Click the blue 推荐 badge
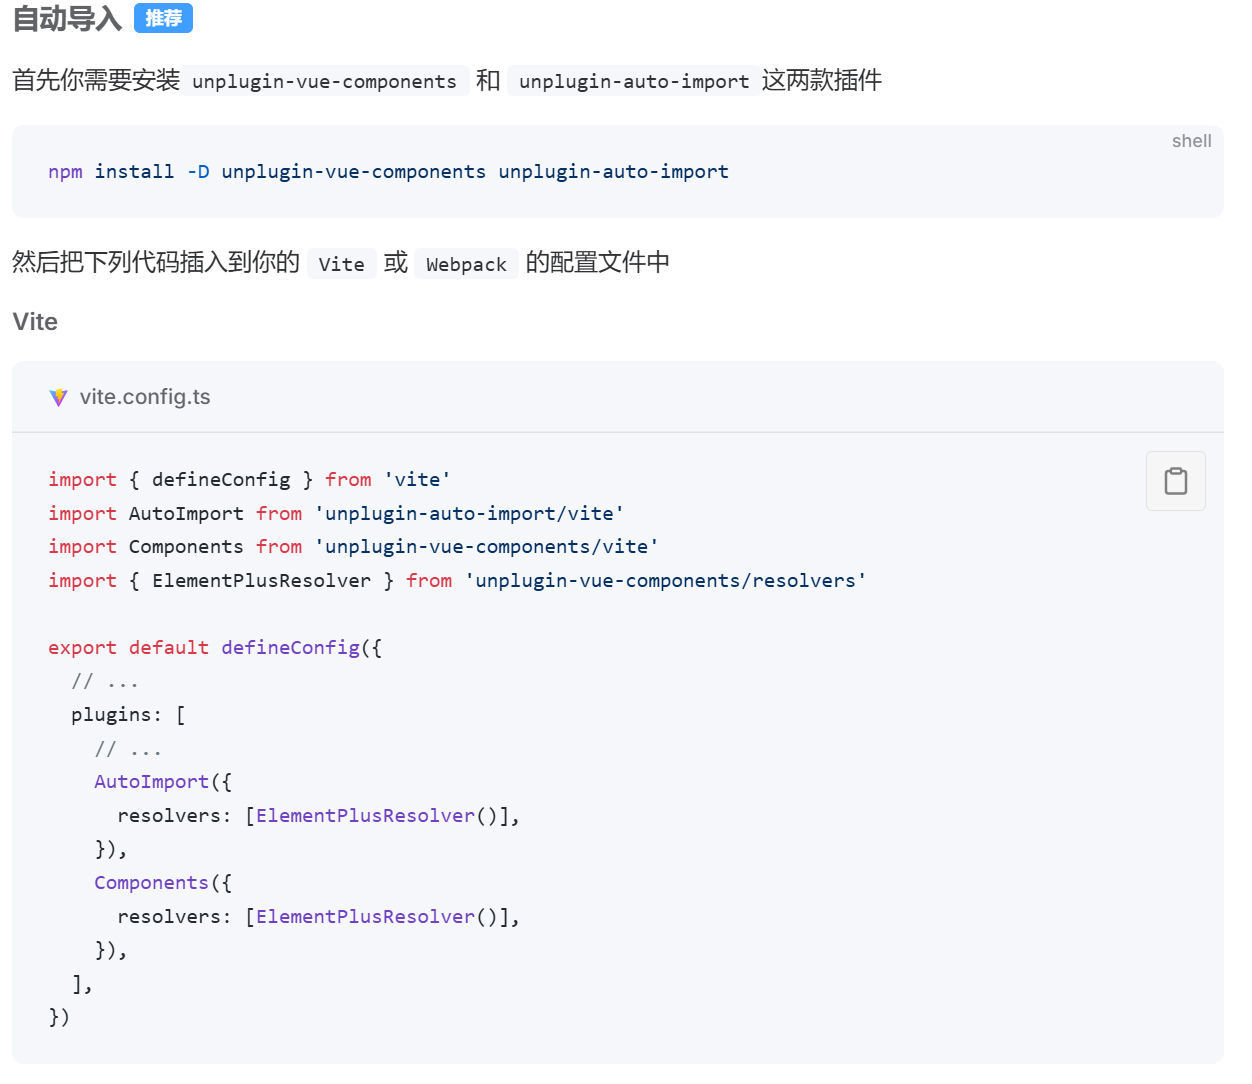1252x1084 pixels. coord(163,18)
